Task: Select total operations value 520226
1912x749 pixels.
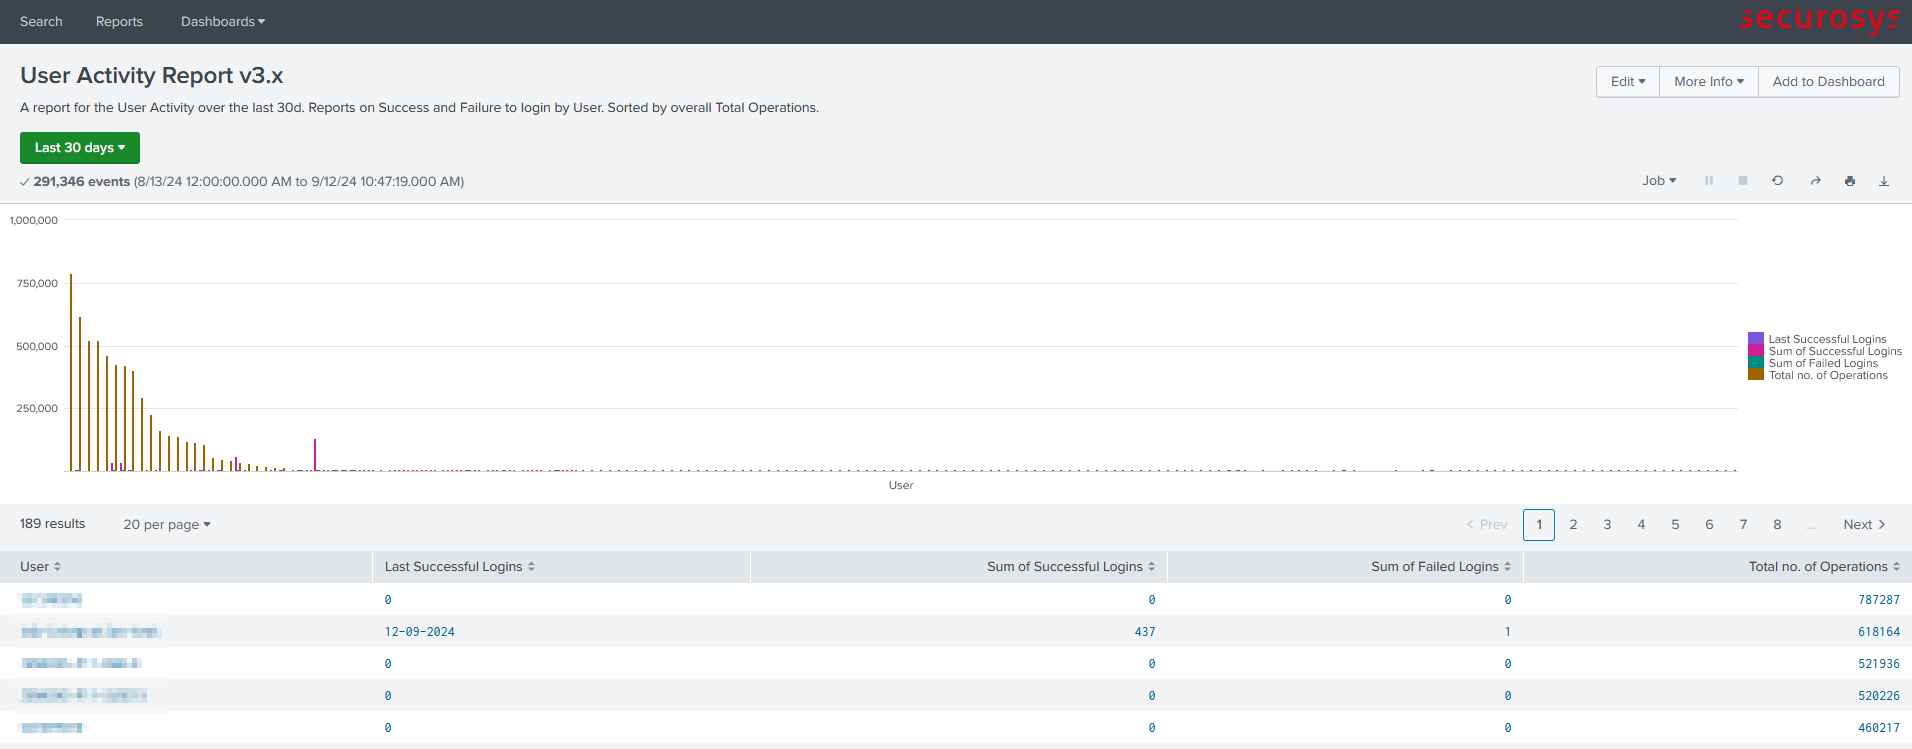Action: [x=1879, y=696]
